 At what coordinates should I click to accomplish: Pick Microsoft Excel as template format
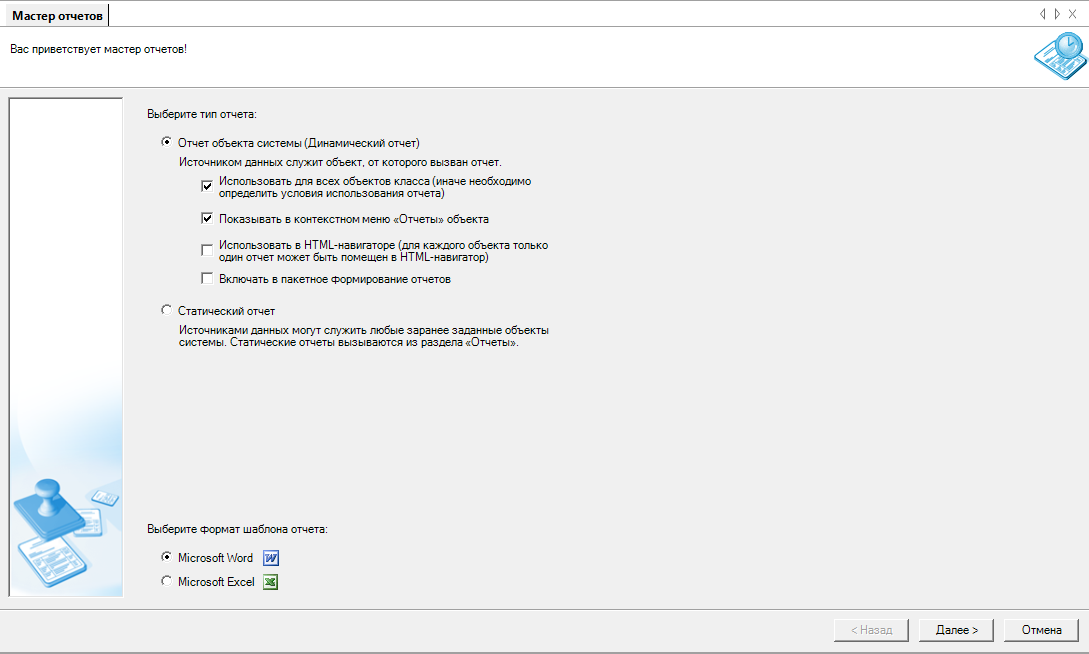166,582
